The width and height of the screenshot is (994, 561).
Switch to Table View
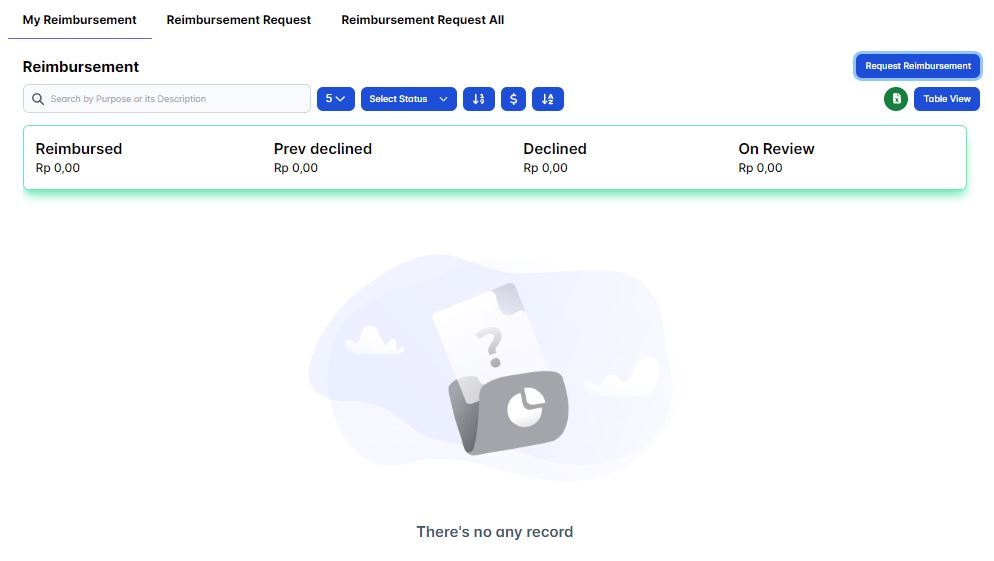946,99
